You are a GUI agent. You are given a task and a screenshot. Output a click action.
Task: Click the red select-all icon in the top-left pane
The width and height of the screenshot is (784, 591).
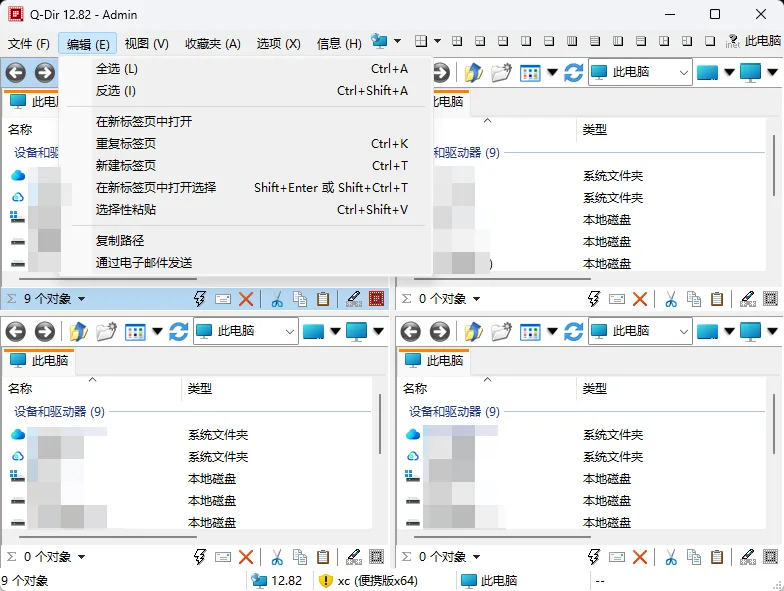376,298
